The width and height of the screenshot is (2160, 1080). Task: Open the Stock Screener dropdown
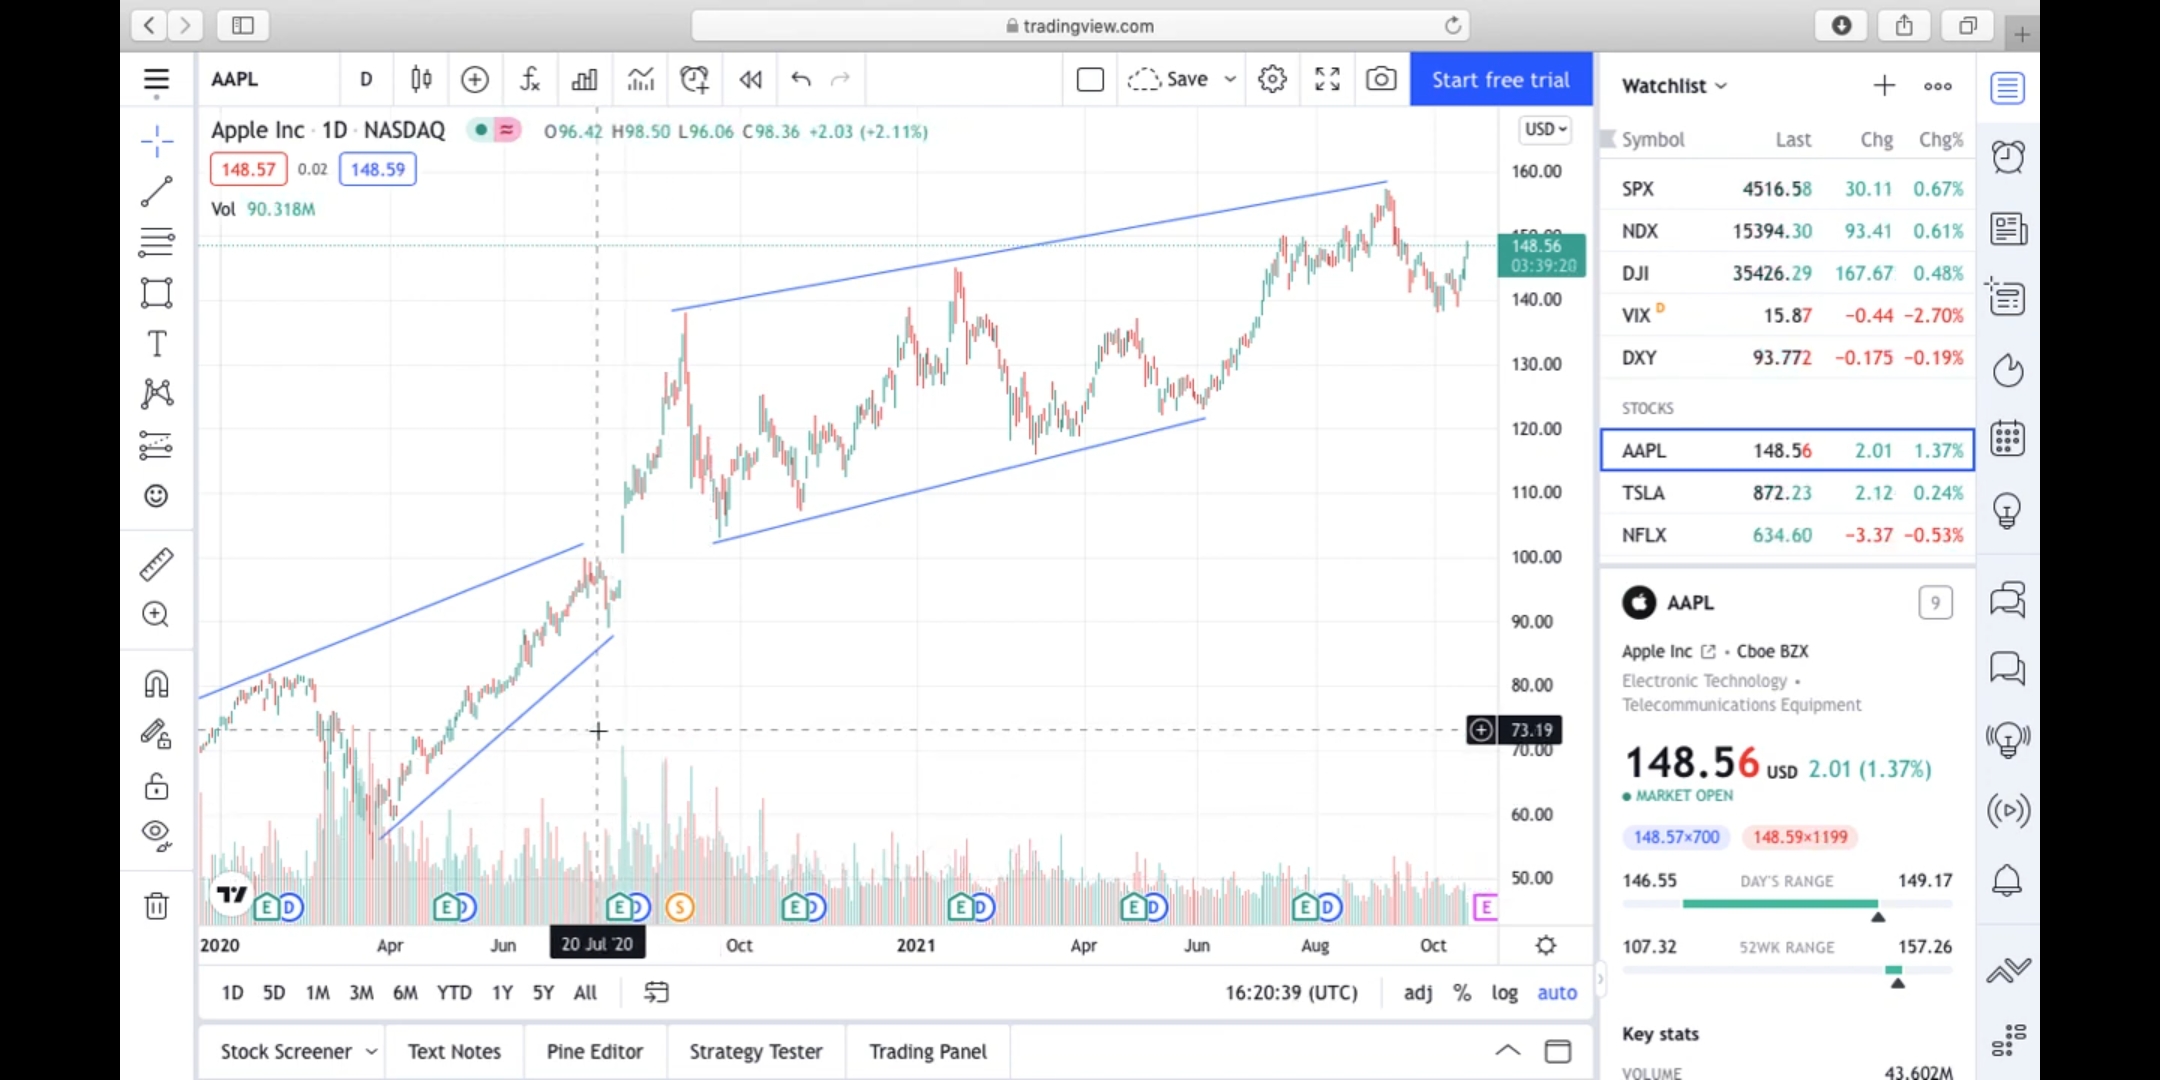coord(298,1052)
